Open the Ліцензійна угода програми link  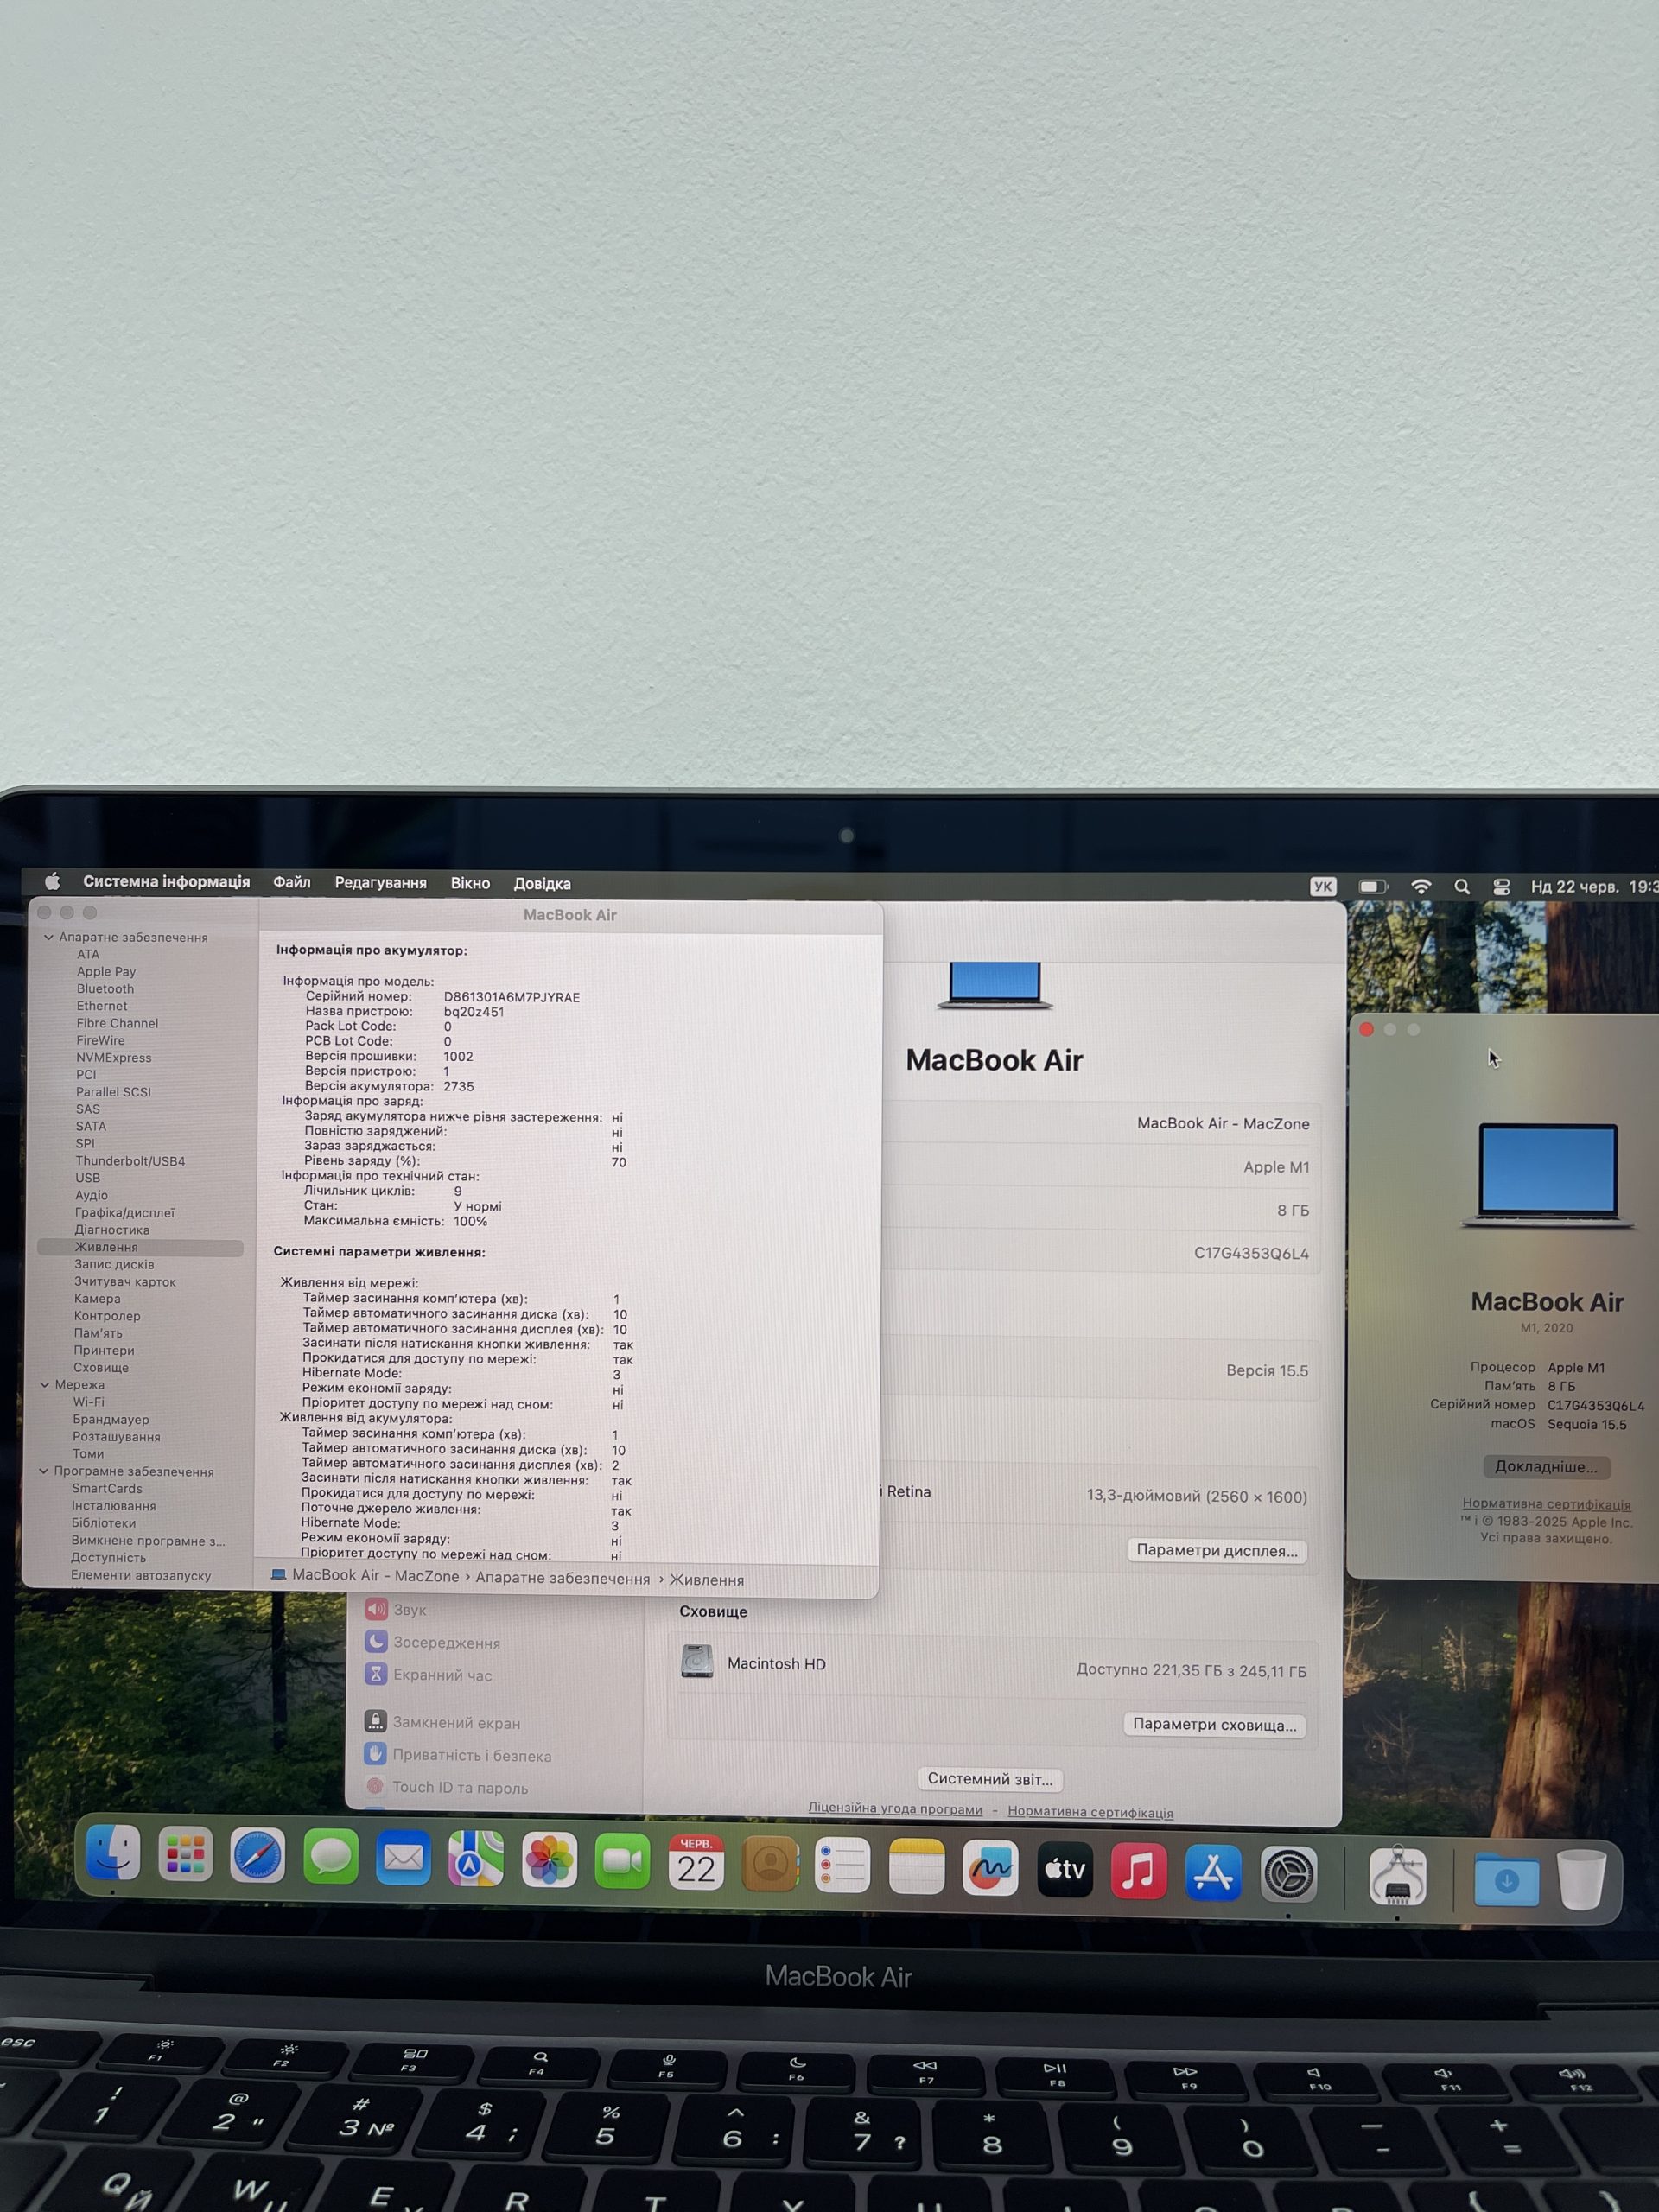click(895, 1808)
